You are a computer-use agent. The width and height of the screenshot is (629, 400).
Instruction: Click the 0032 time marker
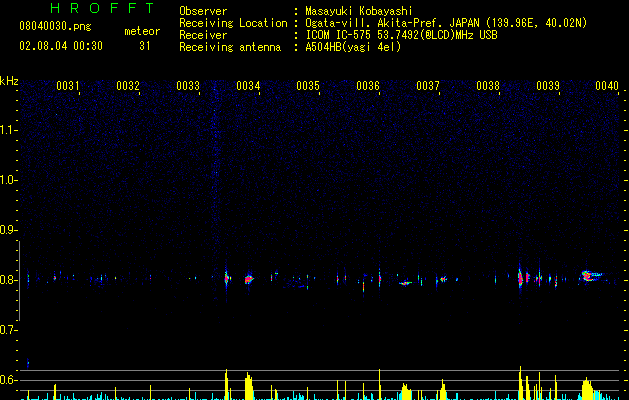click(128, 86)
